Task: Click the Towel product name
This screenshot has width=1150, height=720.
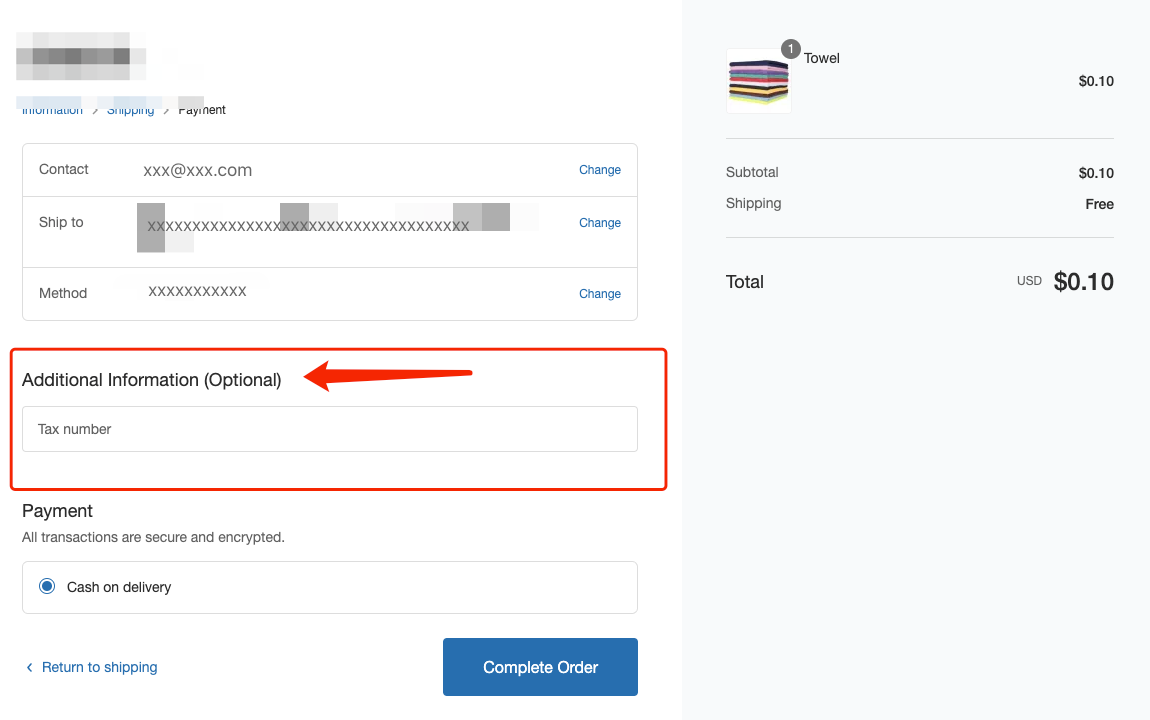Action: click(x=822, y=58)
